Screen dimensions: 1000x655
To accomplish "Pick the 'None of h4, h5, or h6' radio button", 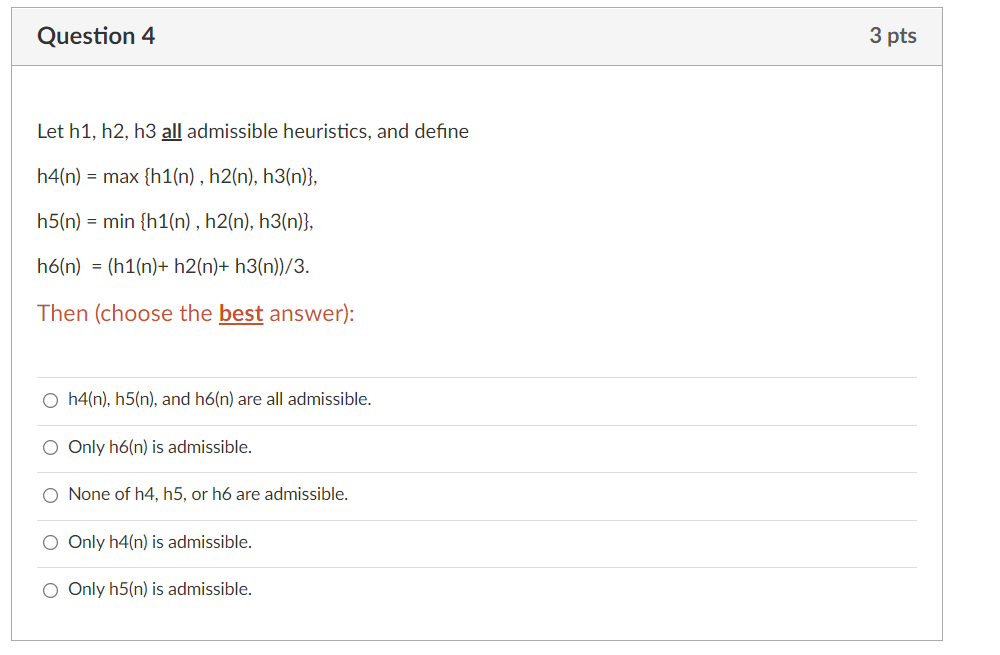I will [50, 495].
